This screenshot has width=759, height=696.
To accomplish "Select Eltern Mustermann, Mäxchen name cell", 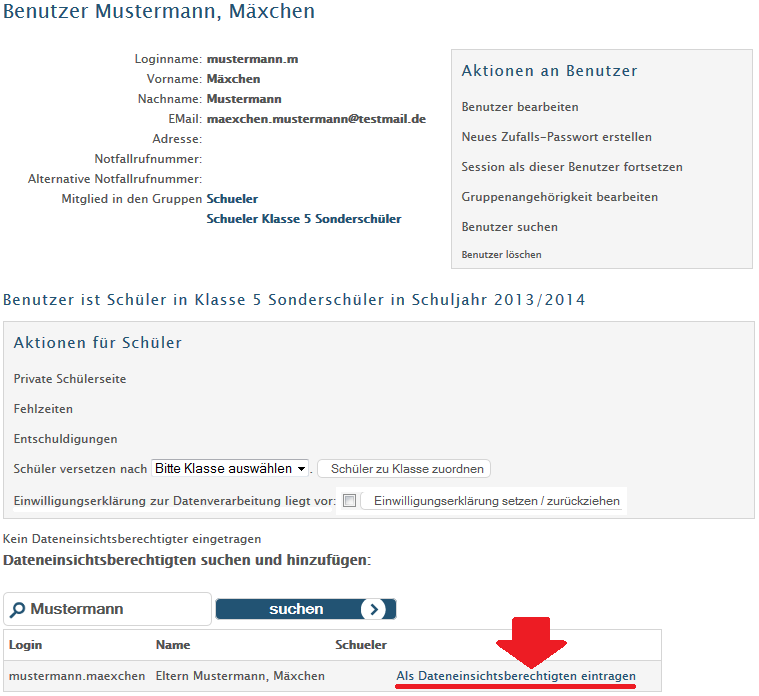I will [x=240, y=676].
